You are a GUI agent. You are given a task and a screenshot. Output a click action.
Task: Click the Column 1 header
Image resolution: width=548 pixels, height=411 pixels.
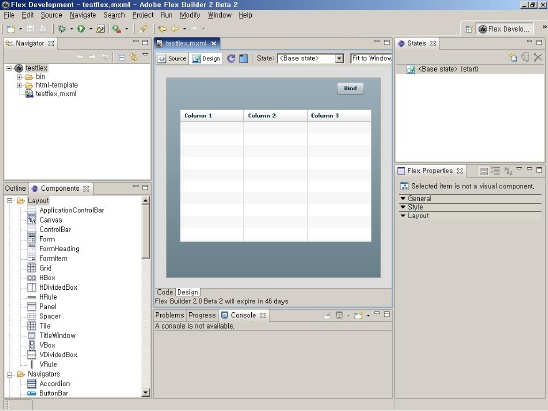[x=212, y=116]
